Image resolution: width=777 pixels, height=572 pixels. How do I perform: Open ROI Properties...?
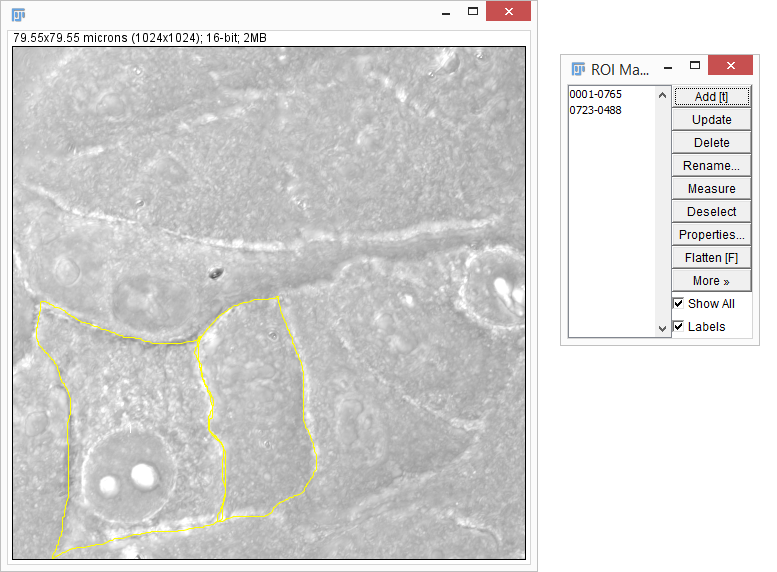pyautogui.click(x=711, y=234)
